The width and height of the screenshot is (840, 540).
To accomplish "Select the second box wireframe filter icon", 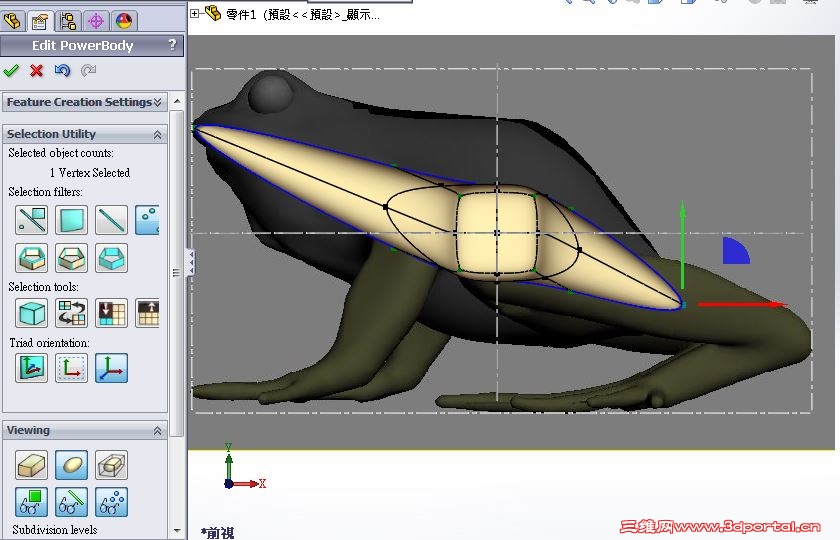I will click(x=71, y=258).
